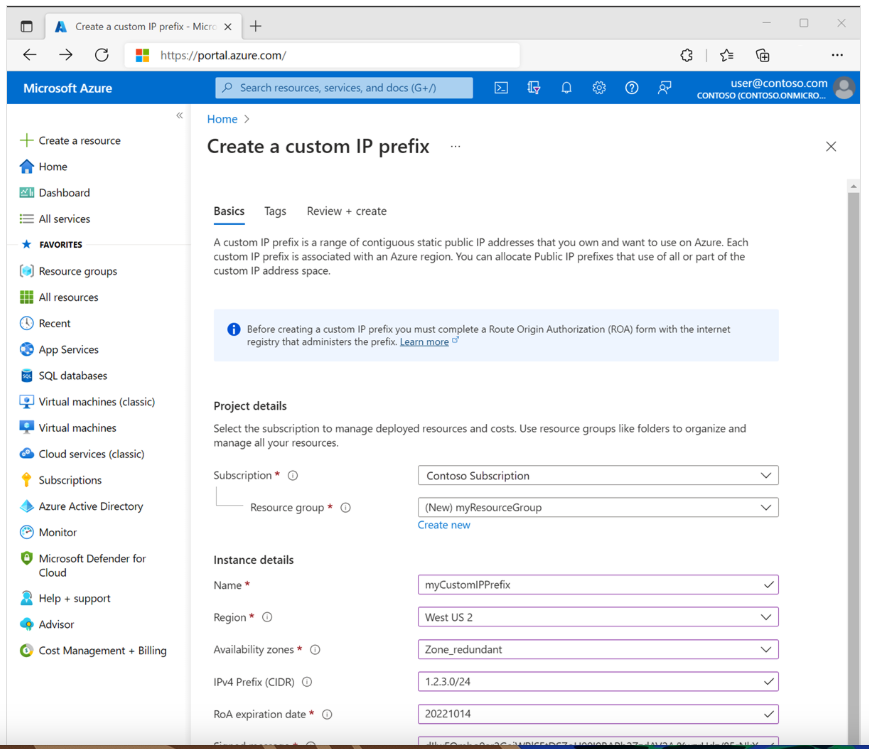The image size is (869, 749).
Task: Click Create new resource group link
Action: point(443,524)
